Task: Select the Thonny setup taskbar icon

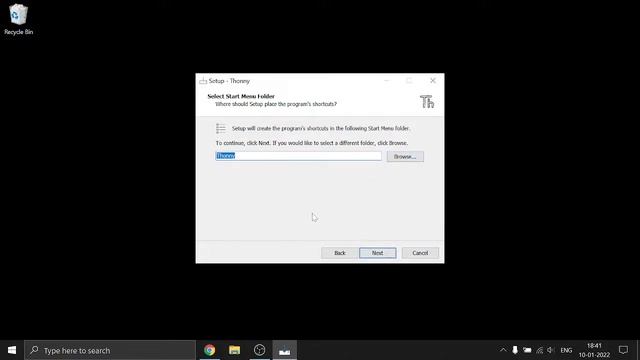Action: [x=284, y=350]
